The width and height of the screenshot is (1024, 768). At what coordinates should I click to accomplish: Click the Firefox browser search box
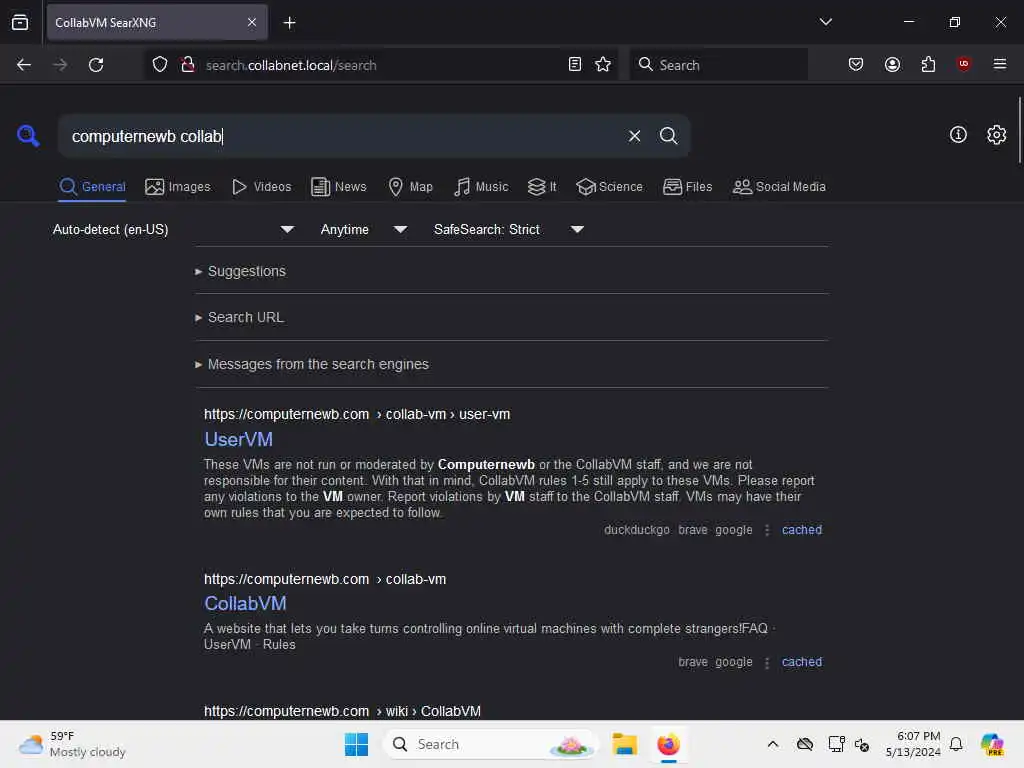718,65
